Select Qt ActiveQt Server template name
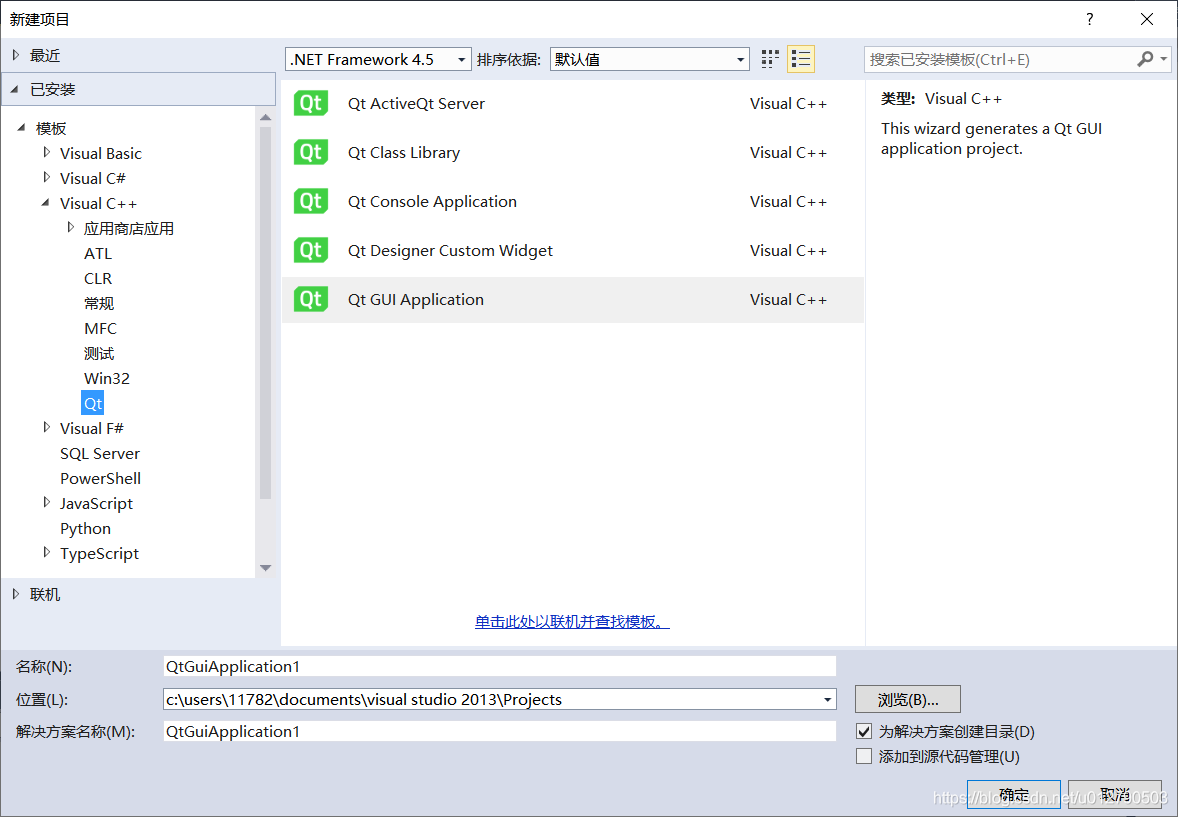Image resolution: width=1178 pixels, height=817 pixels. pos(416,104)
